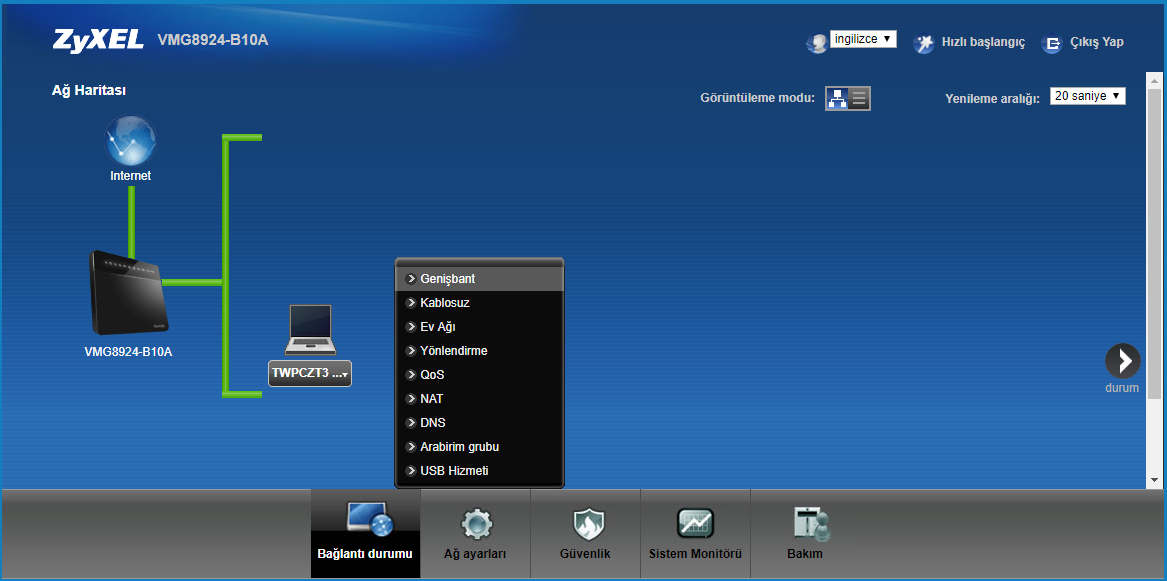
Task: Click the Güvenlik tab label
Action: pyautogui.click(x=585, y=554)
